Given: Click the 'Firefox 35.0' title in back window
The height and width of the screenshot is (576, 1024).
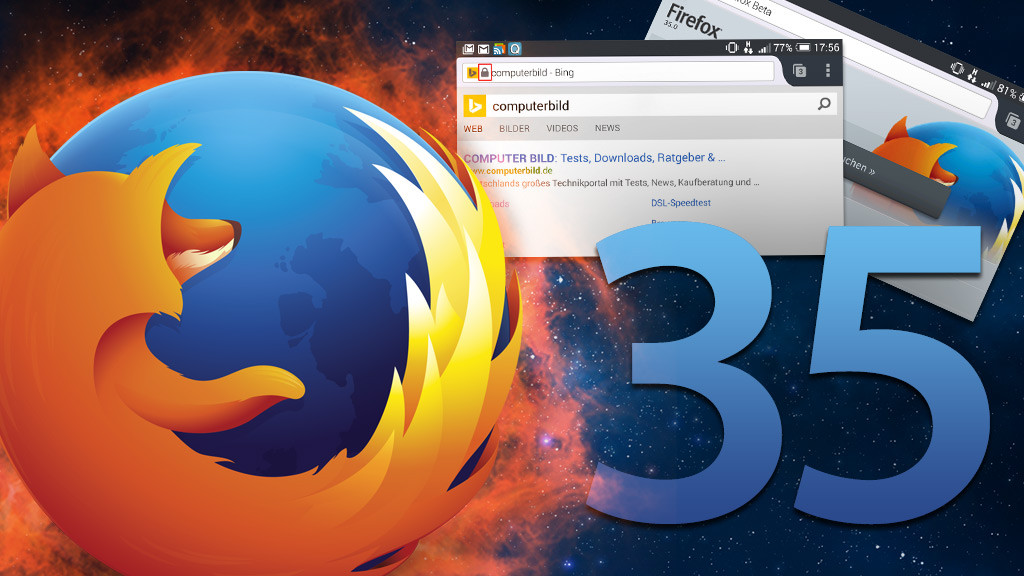Looking at the screenshot, I should click(691, 22).
